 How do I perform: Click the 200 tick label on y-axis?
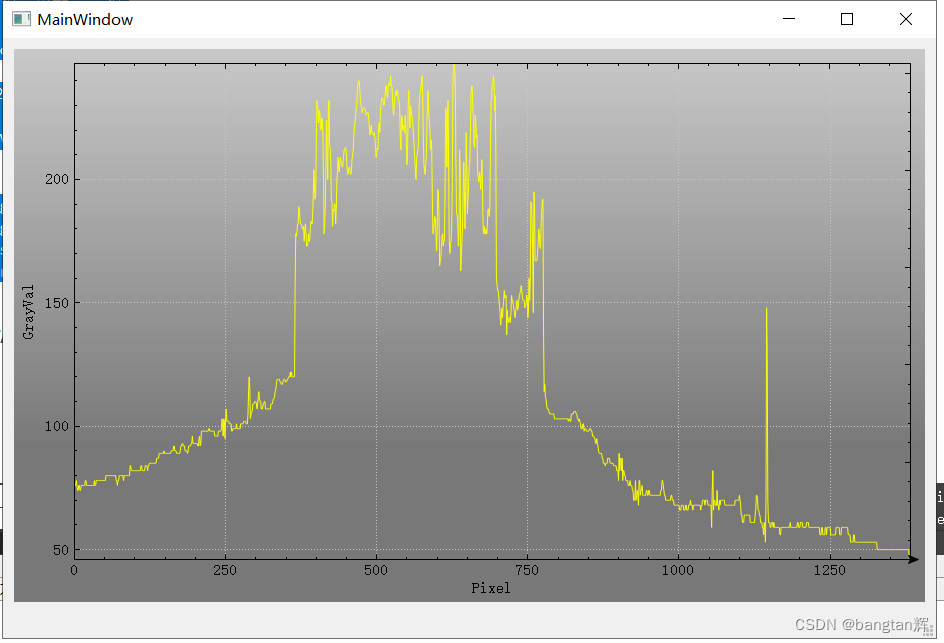[57, 179]
